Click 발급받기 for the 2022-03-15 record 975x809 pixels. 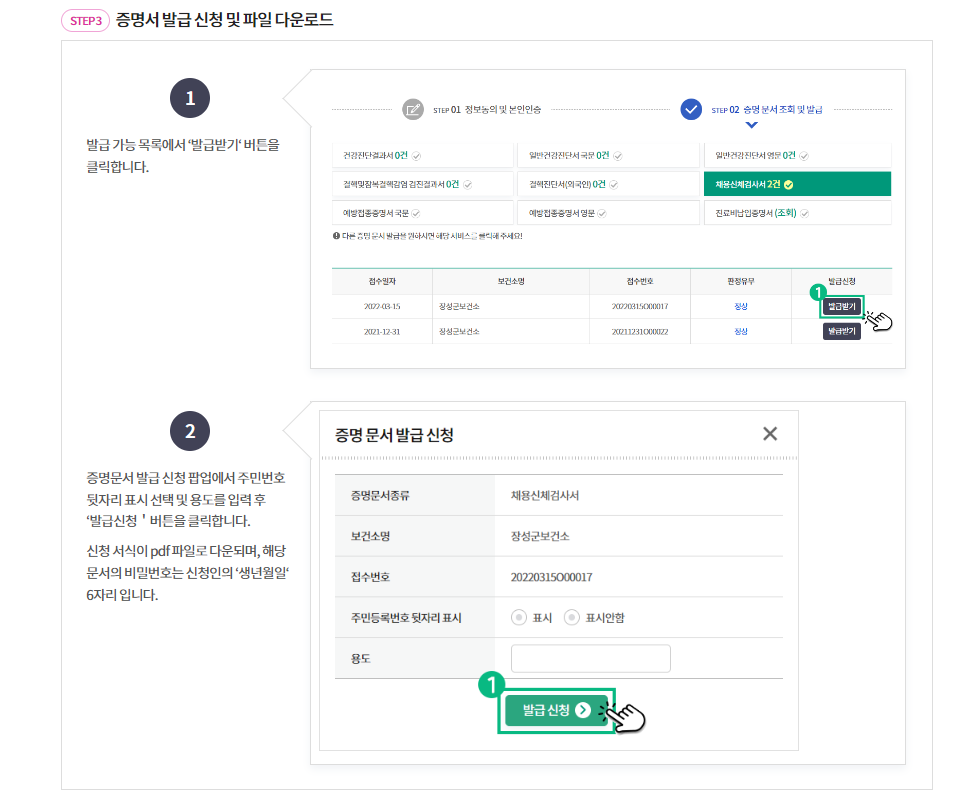click(840, 308)
